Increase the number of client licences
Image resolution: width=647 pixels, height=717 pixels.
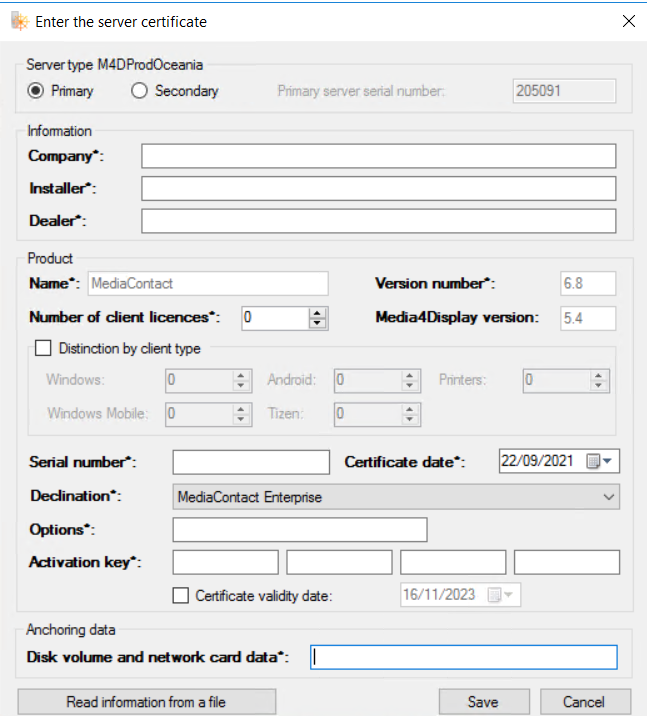coord(318,312)
